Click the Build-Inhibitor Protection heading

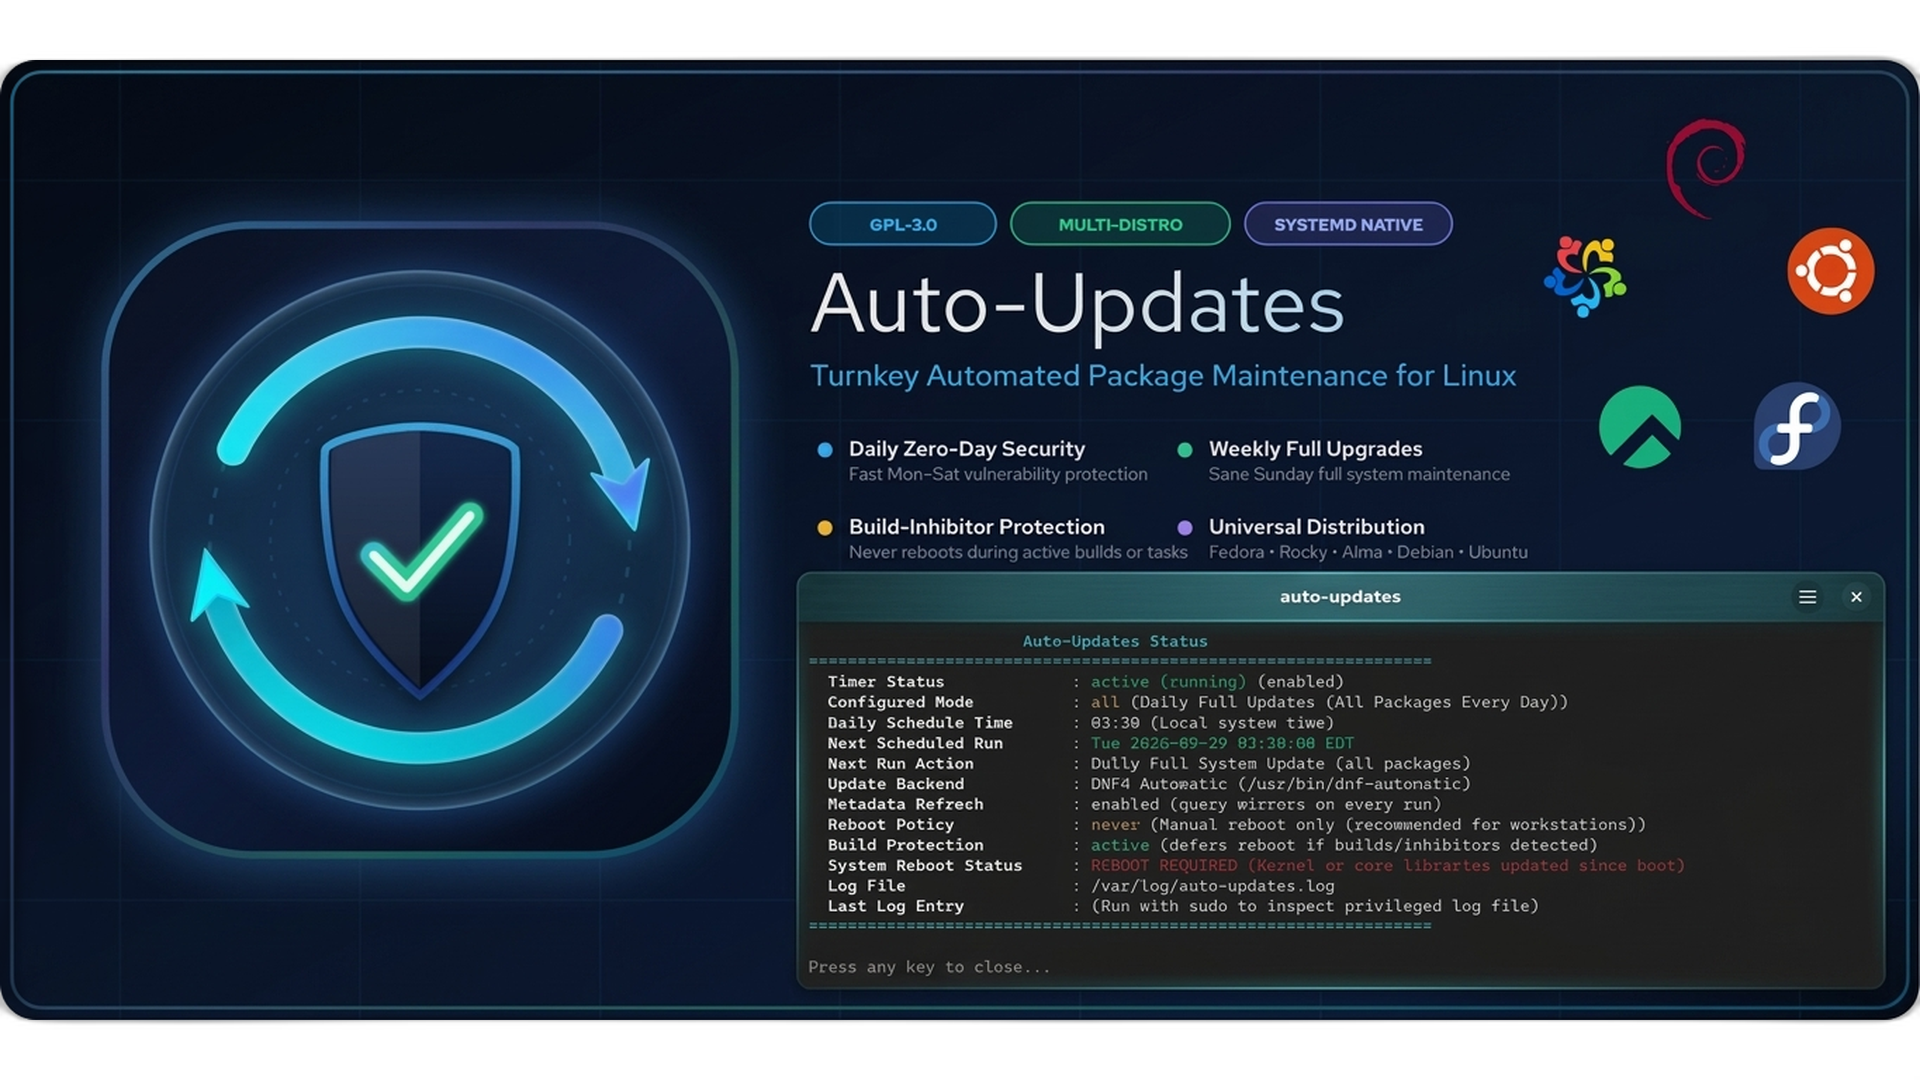point(977,527)
